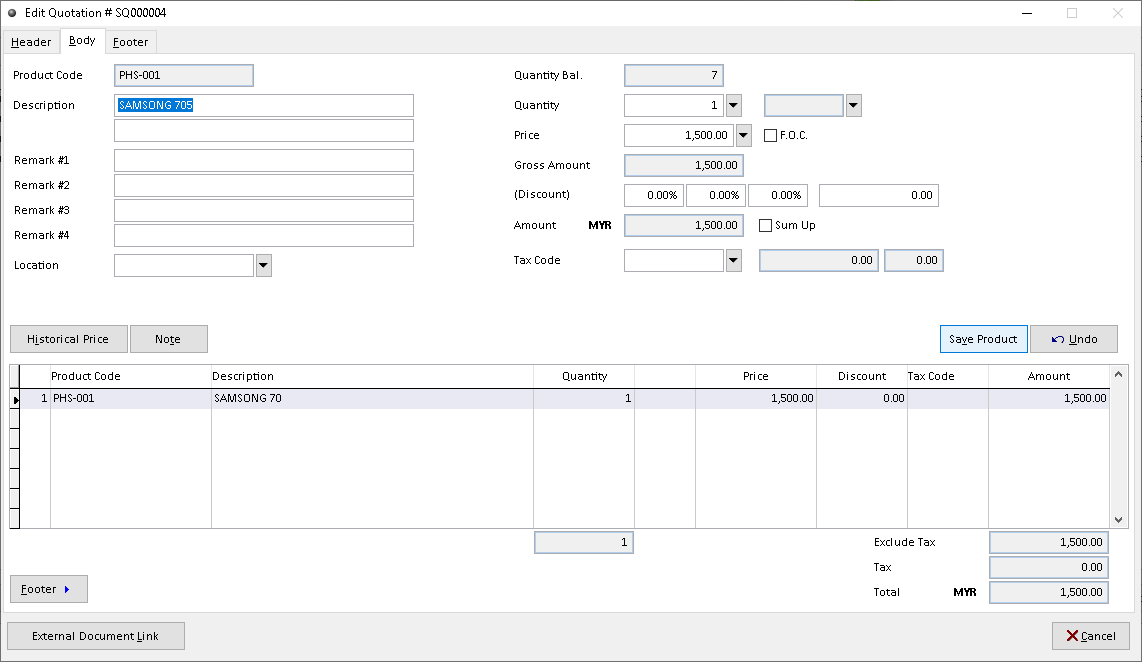The width and height of the screenshot is (1142, 662).
Task: Click the Note button
Action: (168, 339)
